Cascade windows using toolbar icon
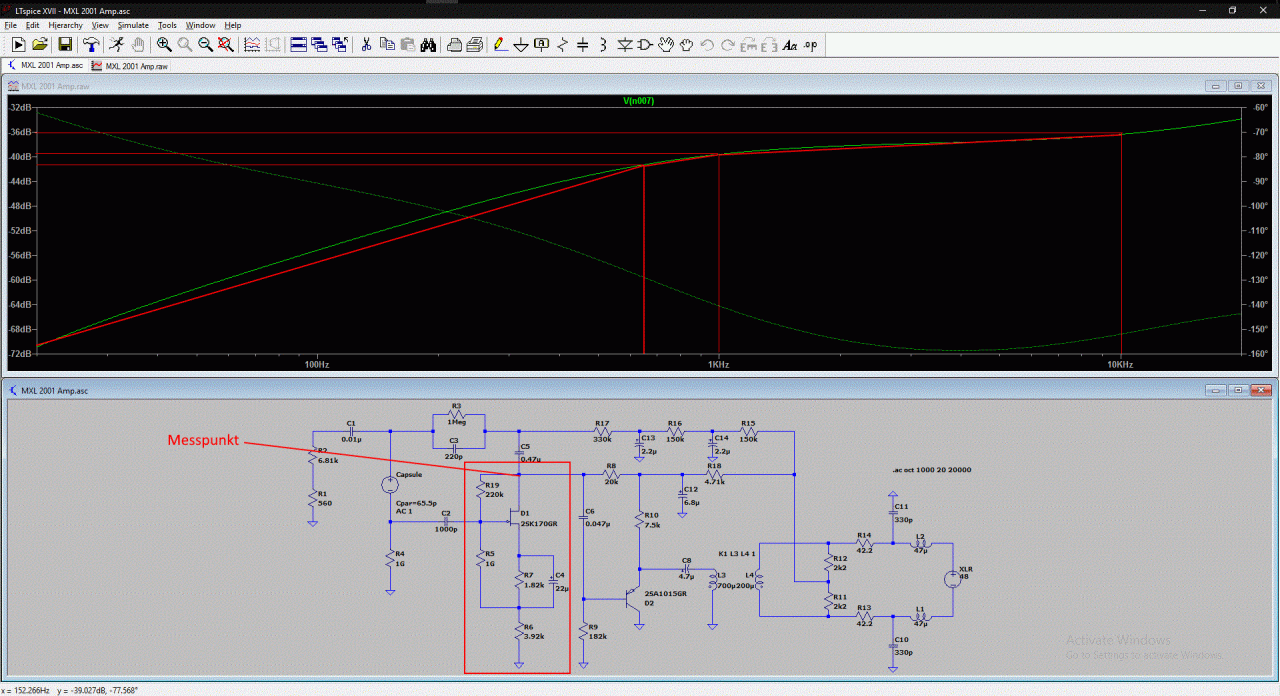 point(319,45)
